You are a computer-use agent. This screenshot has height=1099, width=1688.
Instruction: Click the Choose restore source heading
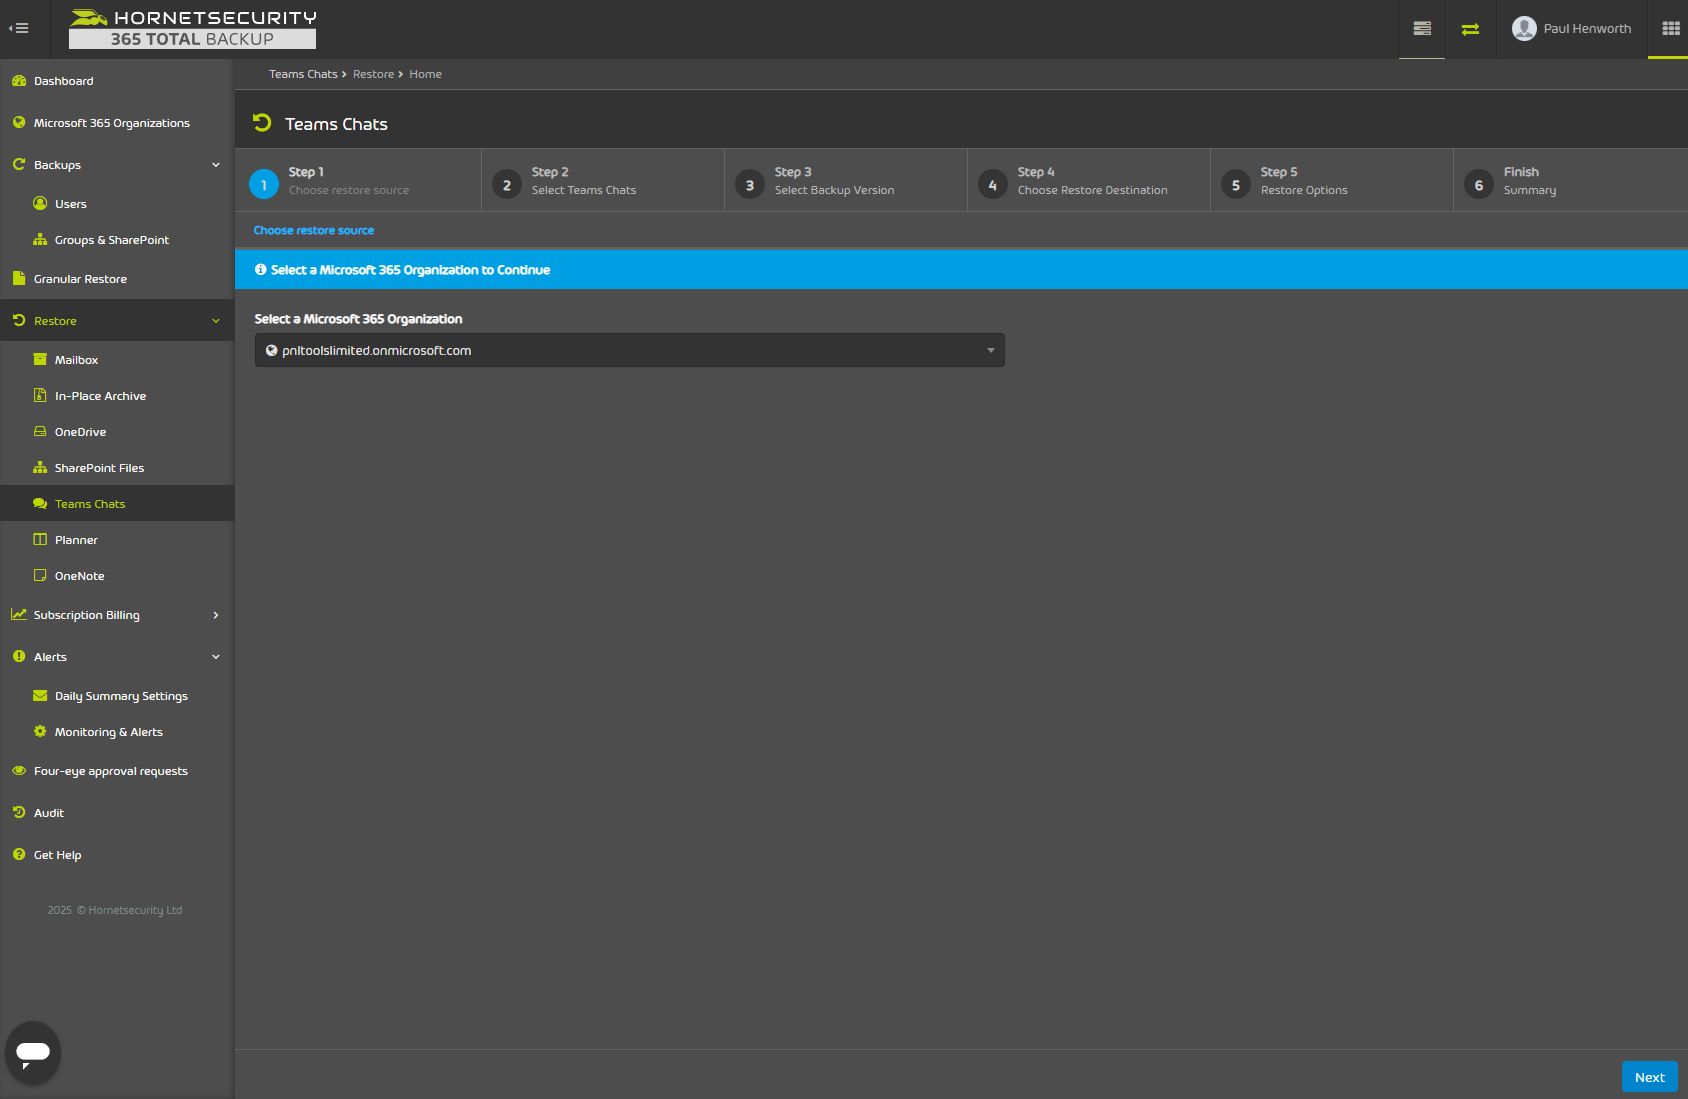pyautogui.click(x=314, y=230)
